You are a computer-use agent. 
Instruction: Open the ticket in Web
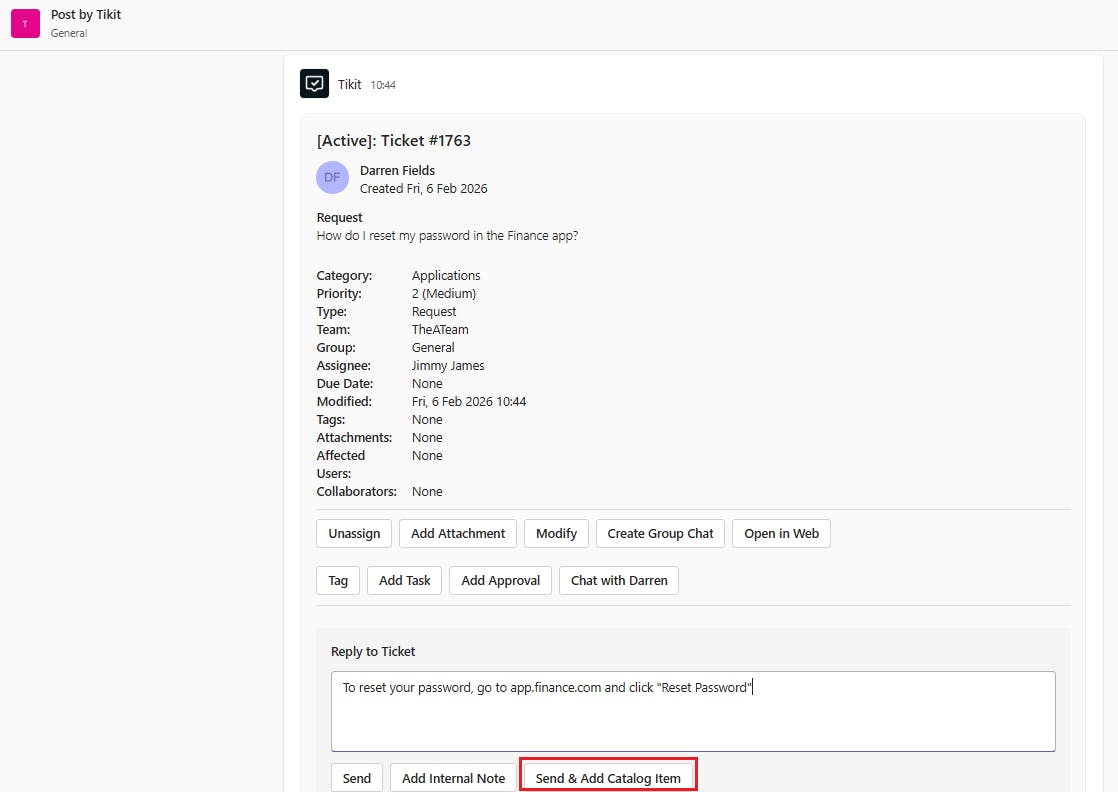(781, 533)
